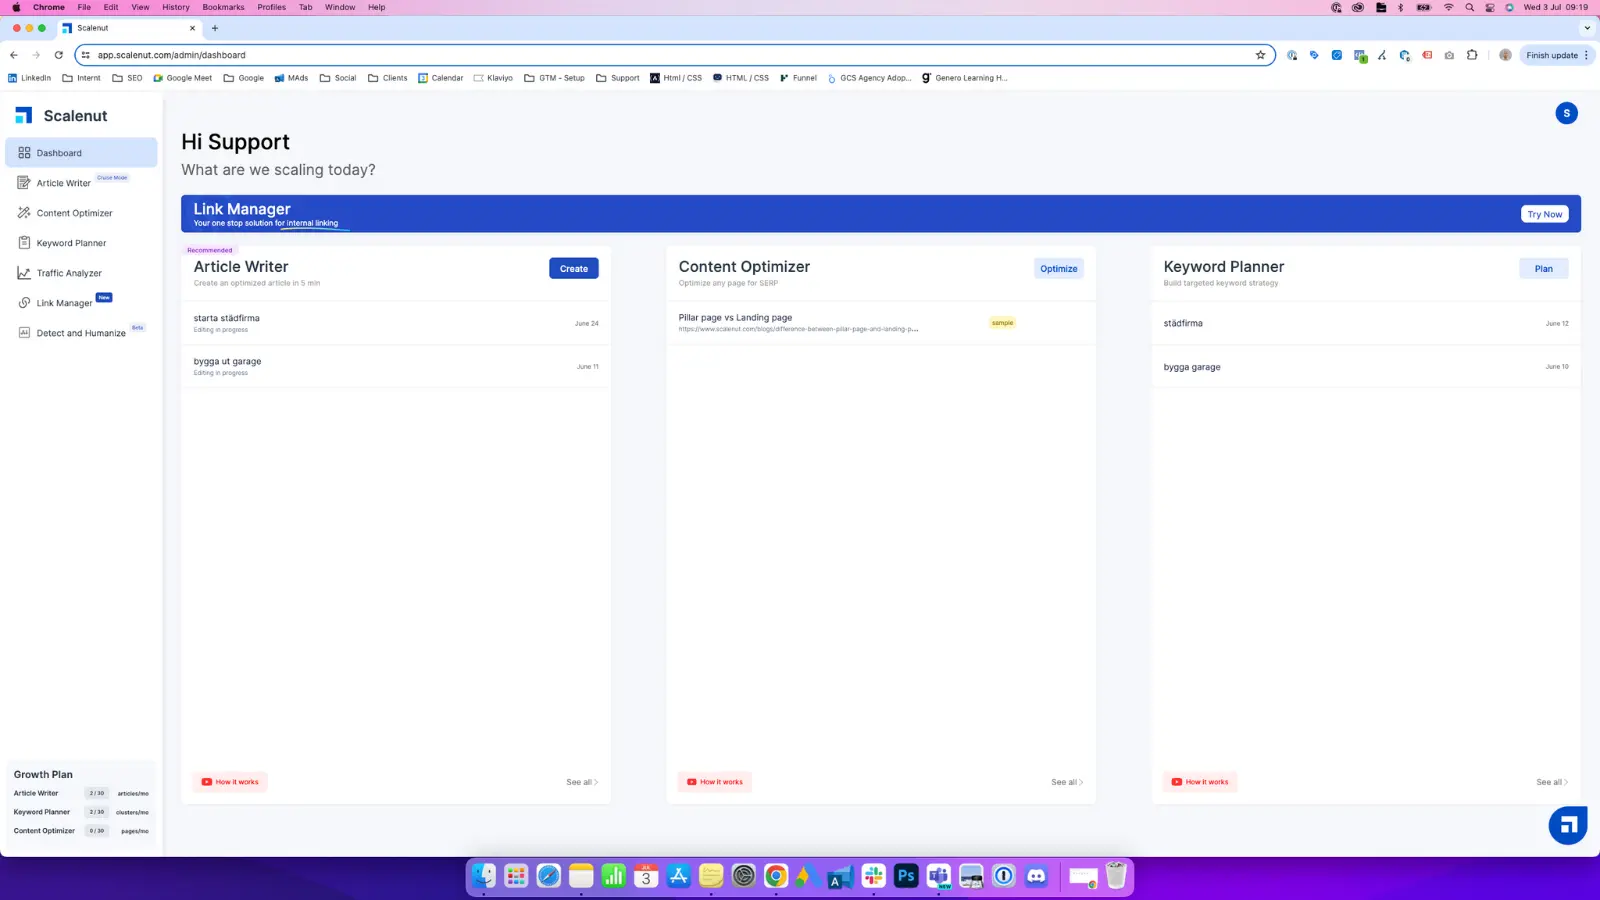Open the 'bygga garage' keyword plan
Screen dimensions: 1600x900
point(1366,367)
